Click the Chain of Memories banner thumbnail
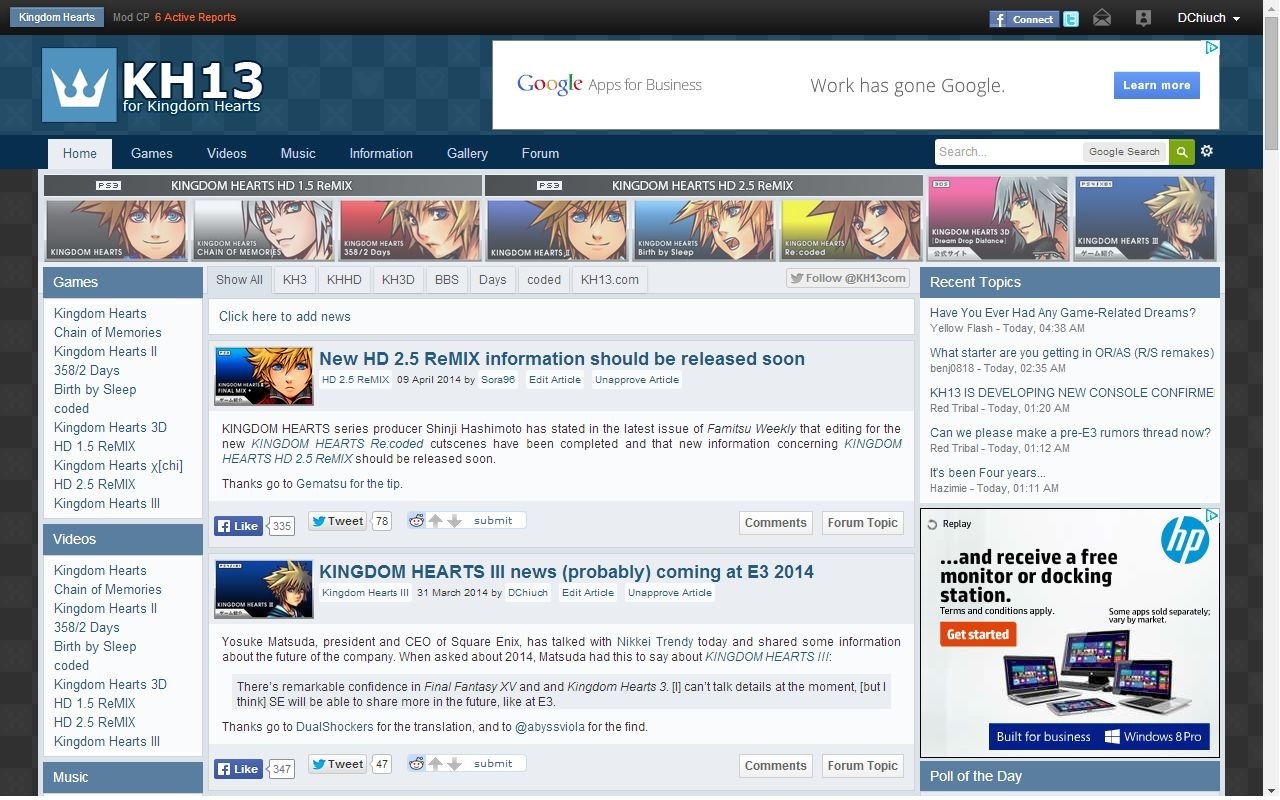This screenshot has width=1280, height=800. point(263,230)
